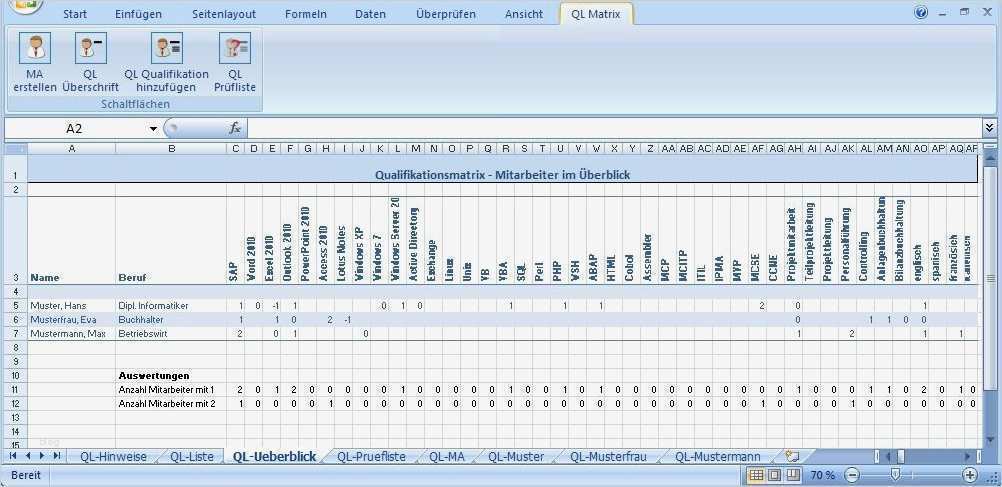Click the QL Überschrift icon
Screen dimensions: 1002x487
[x=91, y=49]
